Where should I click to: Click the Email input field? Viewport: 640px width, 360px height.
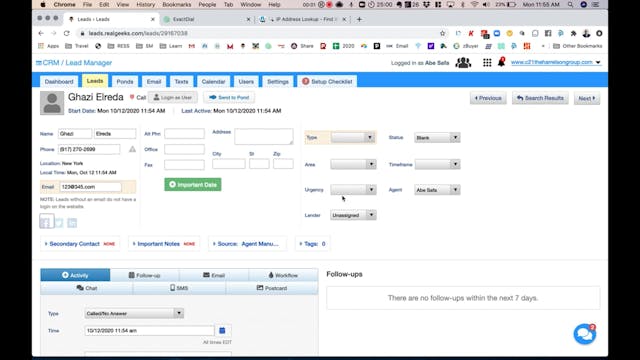(90, 187)
